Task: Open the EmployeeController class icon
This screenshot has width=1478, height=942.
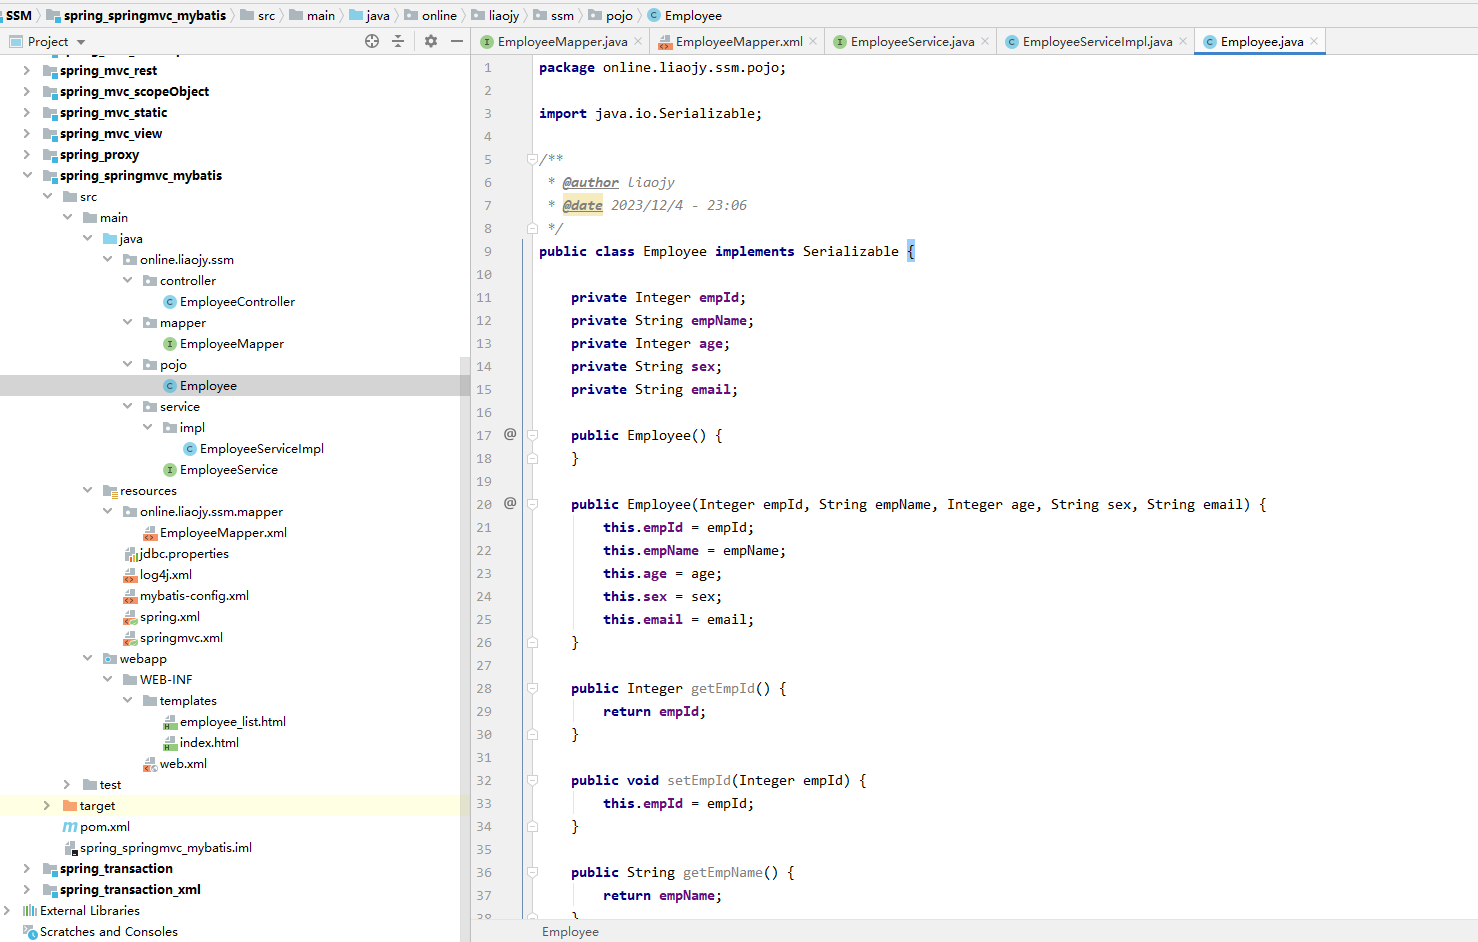Action: 170,302
